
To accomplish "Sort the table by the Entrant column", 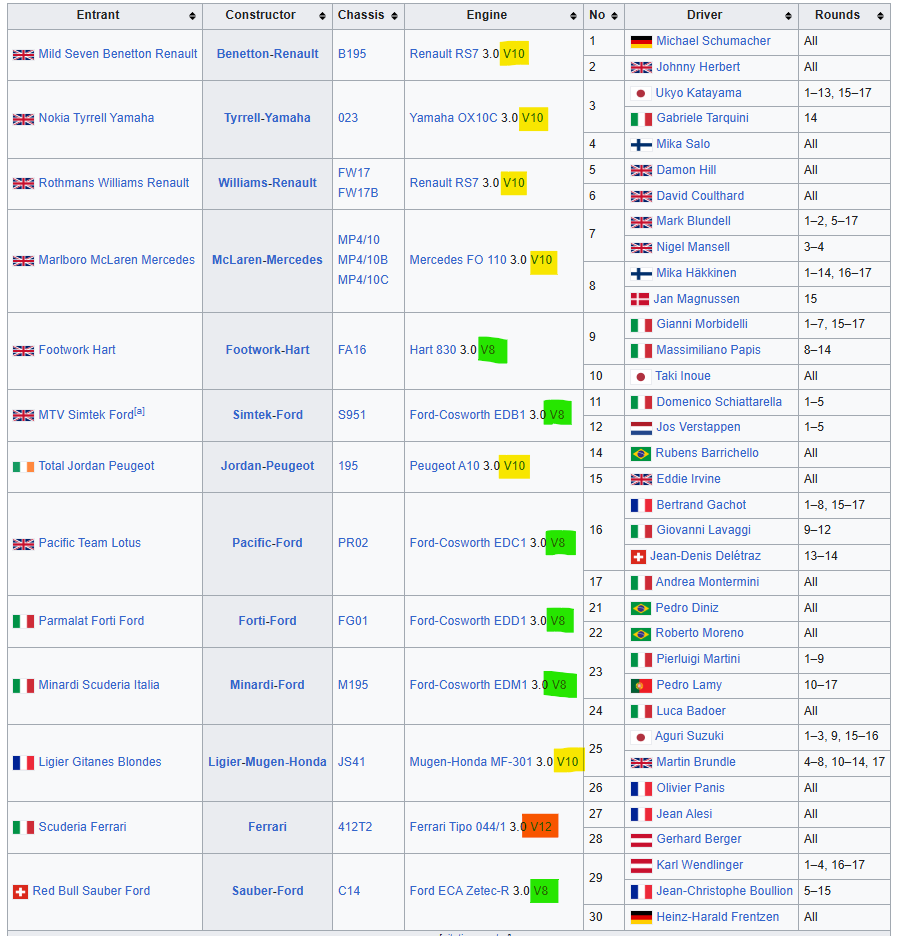I will point(192,16).
